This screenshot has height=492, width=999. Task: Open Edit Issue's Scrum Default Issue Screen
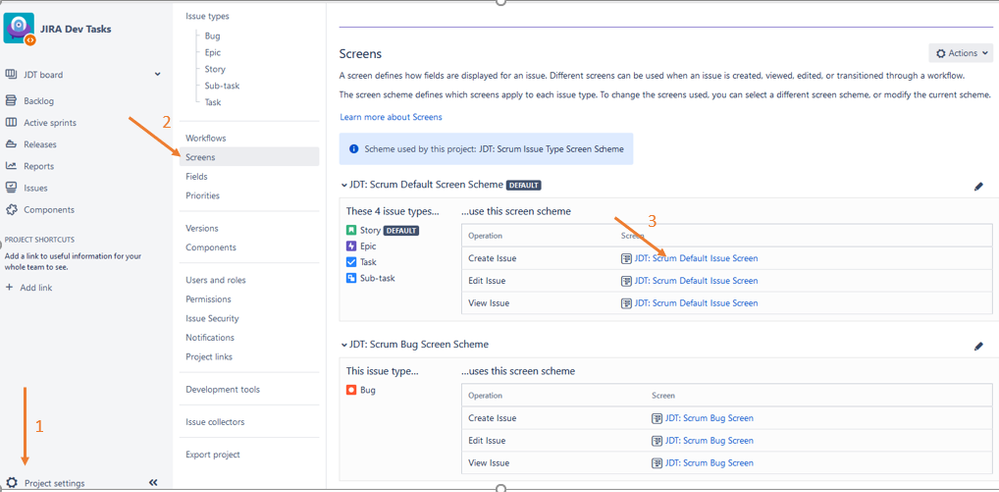696,280
